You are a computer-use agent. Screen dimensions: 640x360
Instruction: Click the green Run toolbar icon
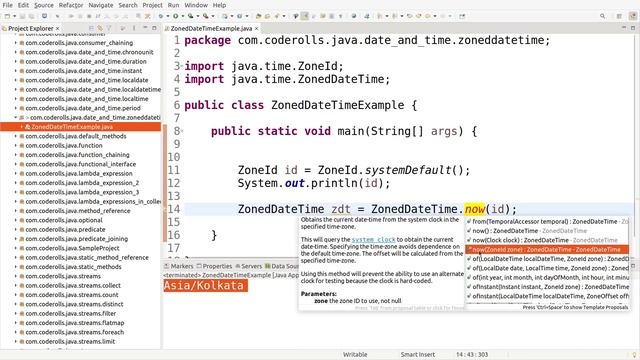(176, 16)
